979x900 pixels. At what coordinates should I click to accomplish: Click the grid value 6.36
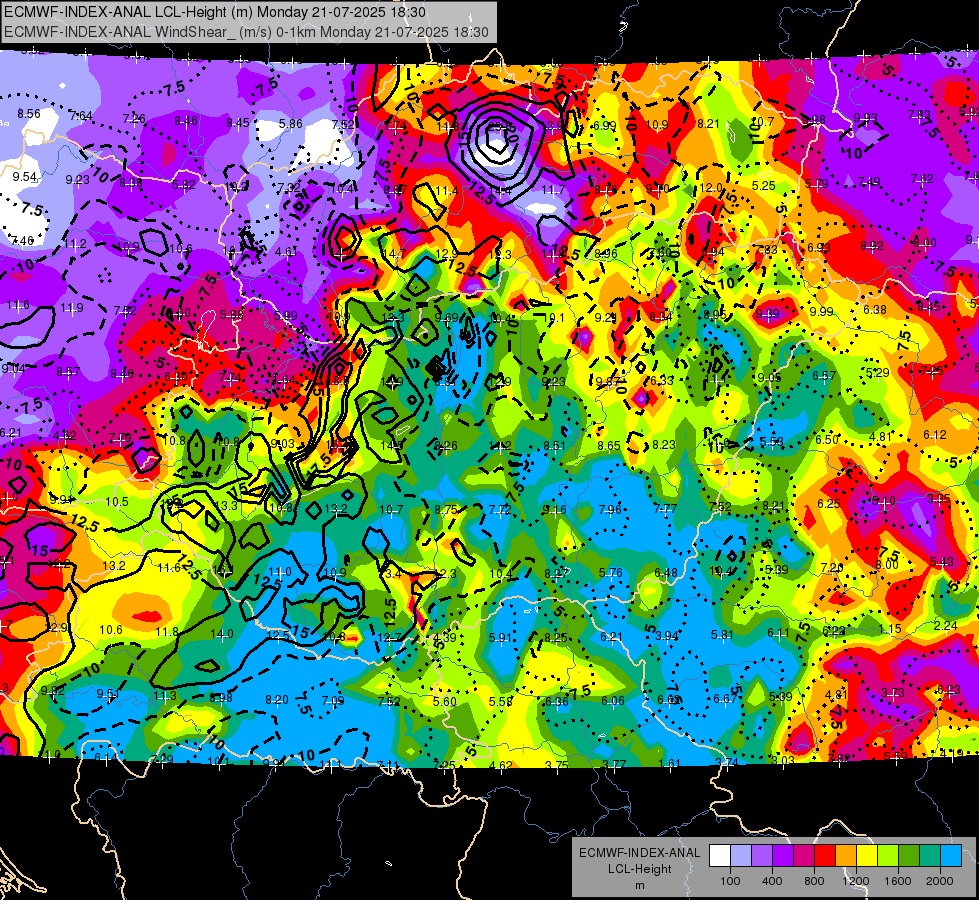pyautogui.click(x=556, y=701)
